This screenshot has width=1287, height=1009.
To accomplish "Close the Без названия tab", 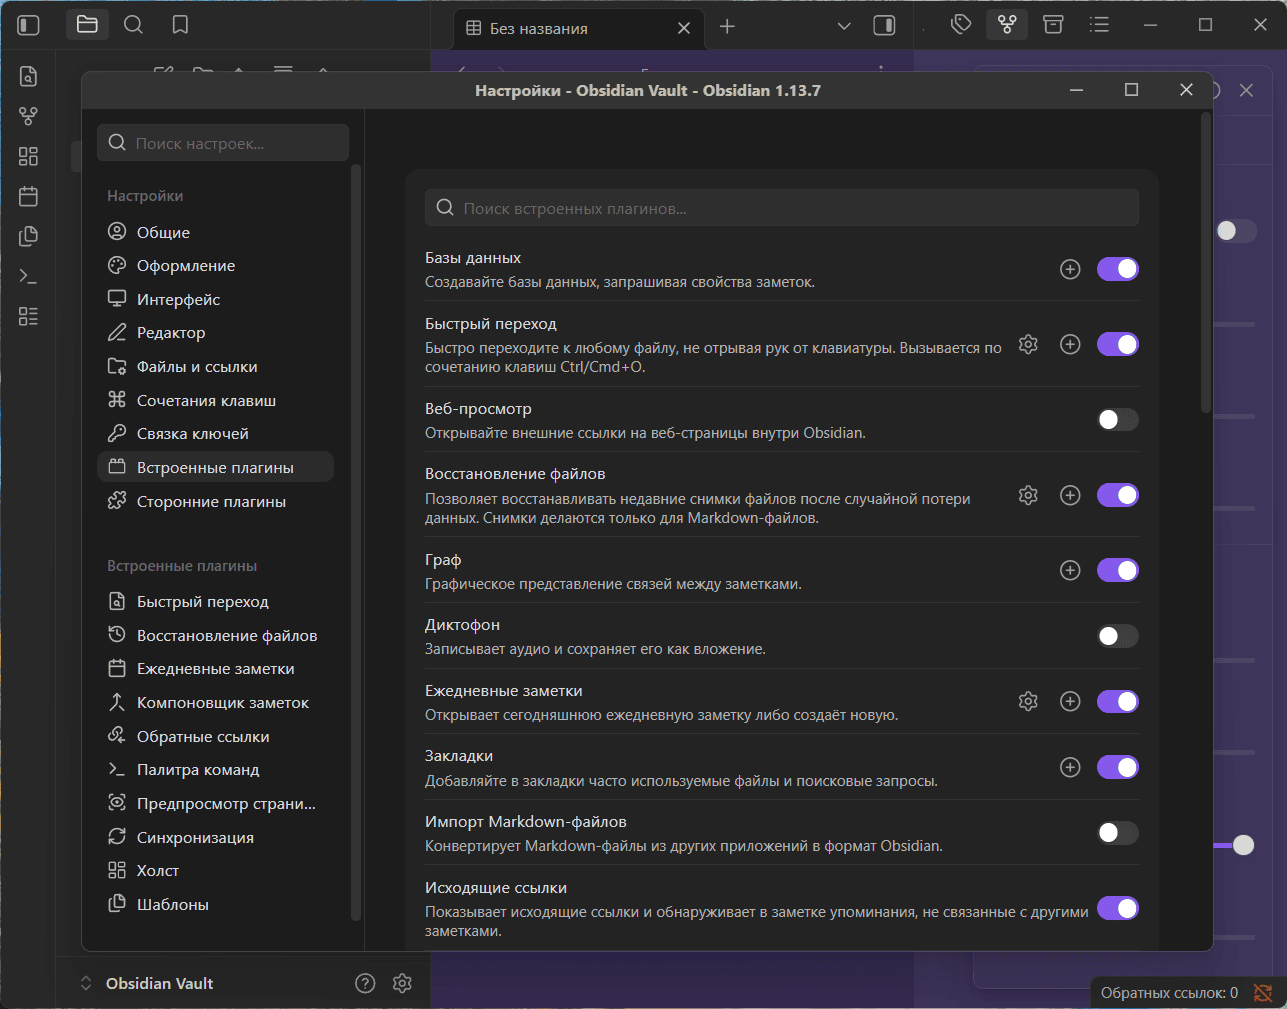I will coord(684,28).
